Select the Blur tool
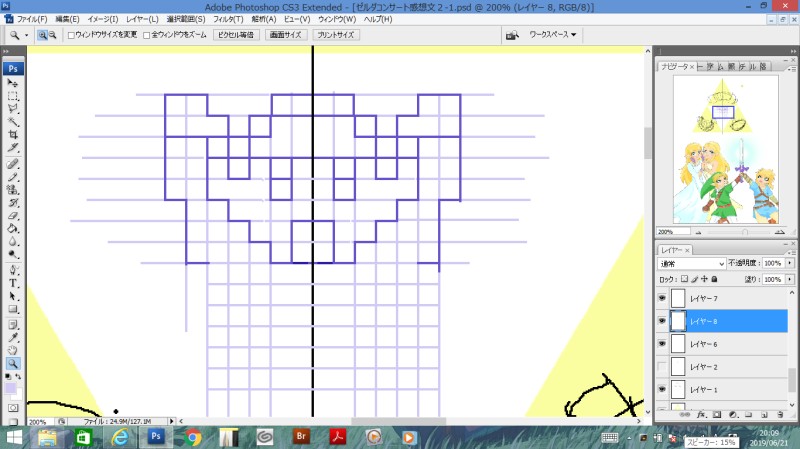The height and width of the screenshot is (449, 800). click(13, 241)
